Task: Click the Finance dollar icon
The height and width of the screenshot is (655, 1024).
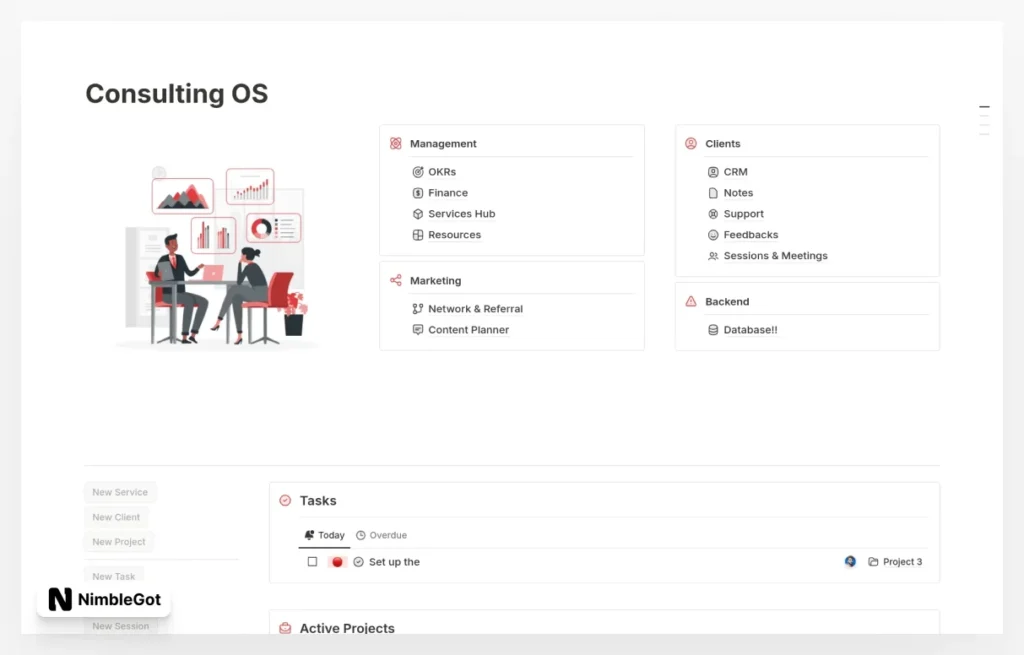Action: [418, 193]
